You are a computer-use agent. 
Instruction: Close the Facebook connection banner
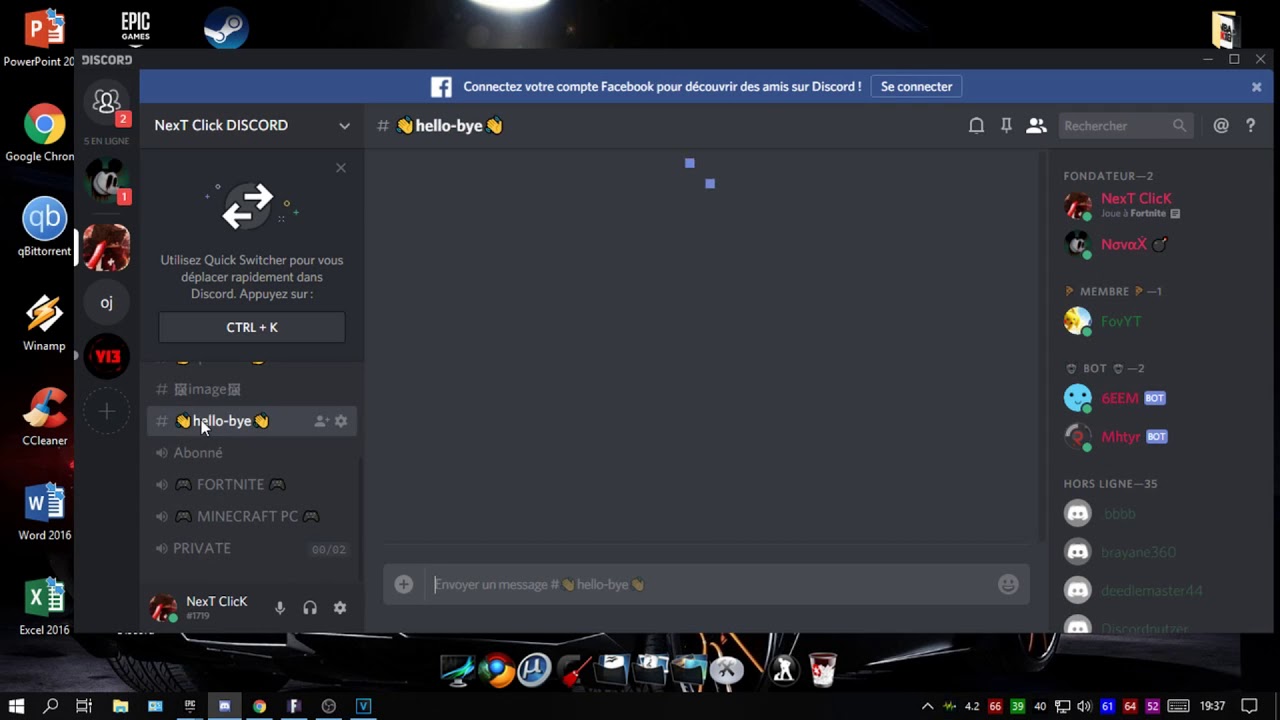pos(1256,87)
